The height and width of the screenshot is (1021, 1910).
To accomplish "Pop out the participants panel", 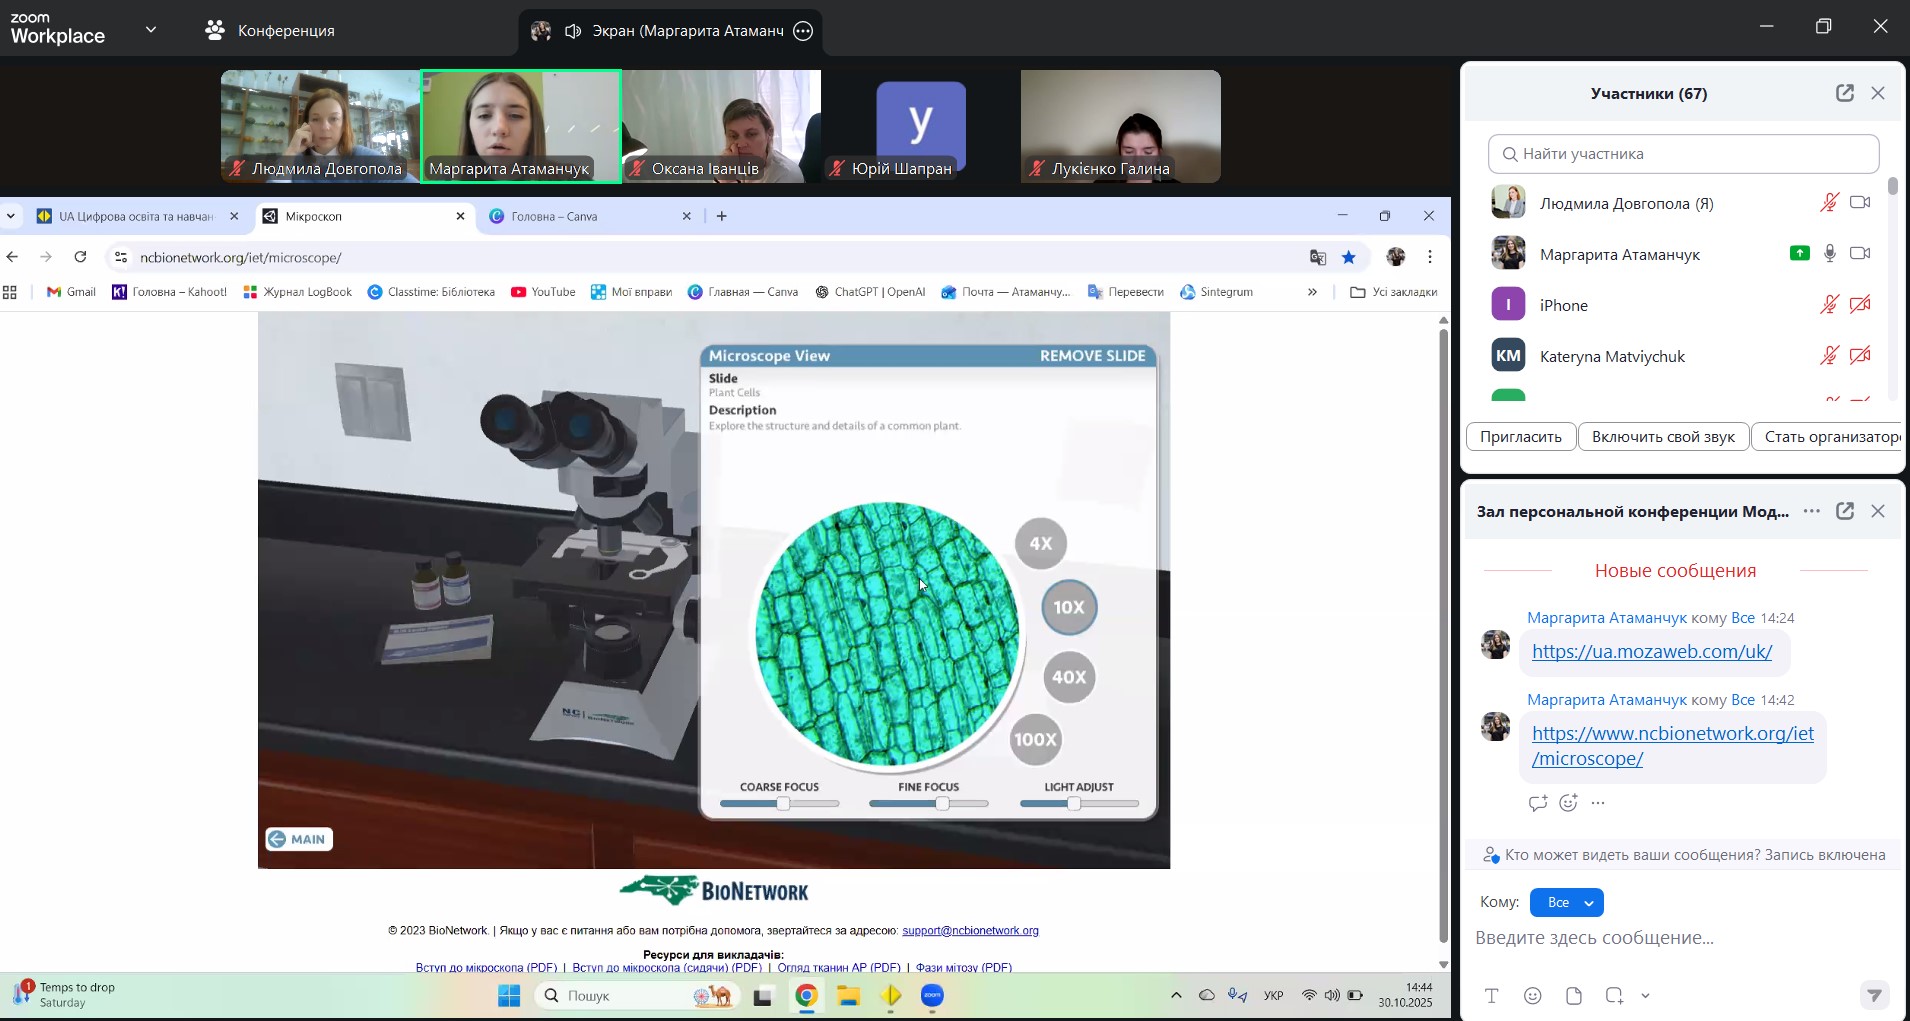I will click(1844, 93).
